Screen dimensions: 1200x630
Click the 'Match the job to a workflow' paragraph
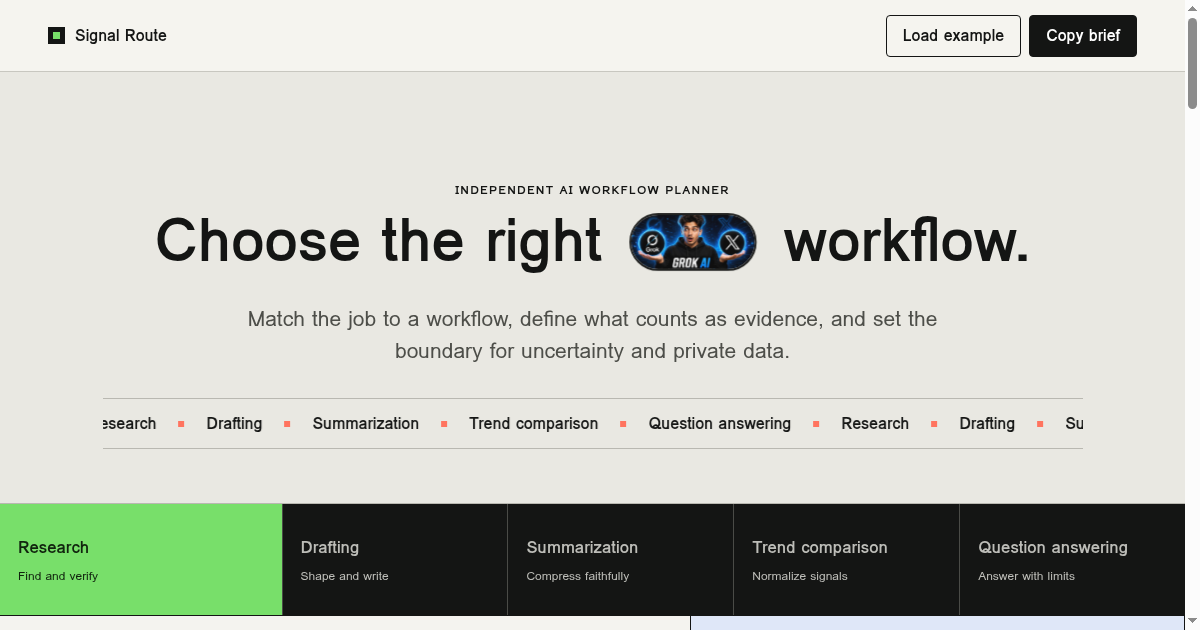pos(592,335)
